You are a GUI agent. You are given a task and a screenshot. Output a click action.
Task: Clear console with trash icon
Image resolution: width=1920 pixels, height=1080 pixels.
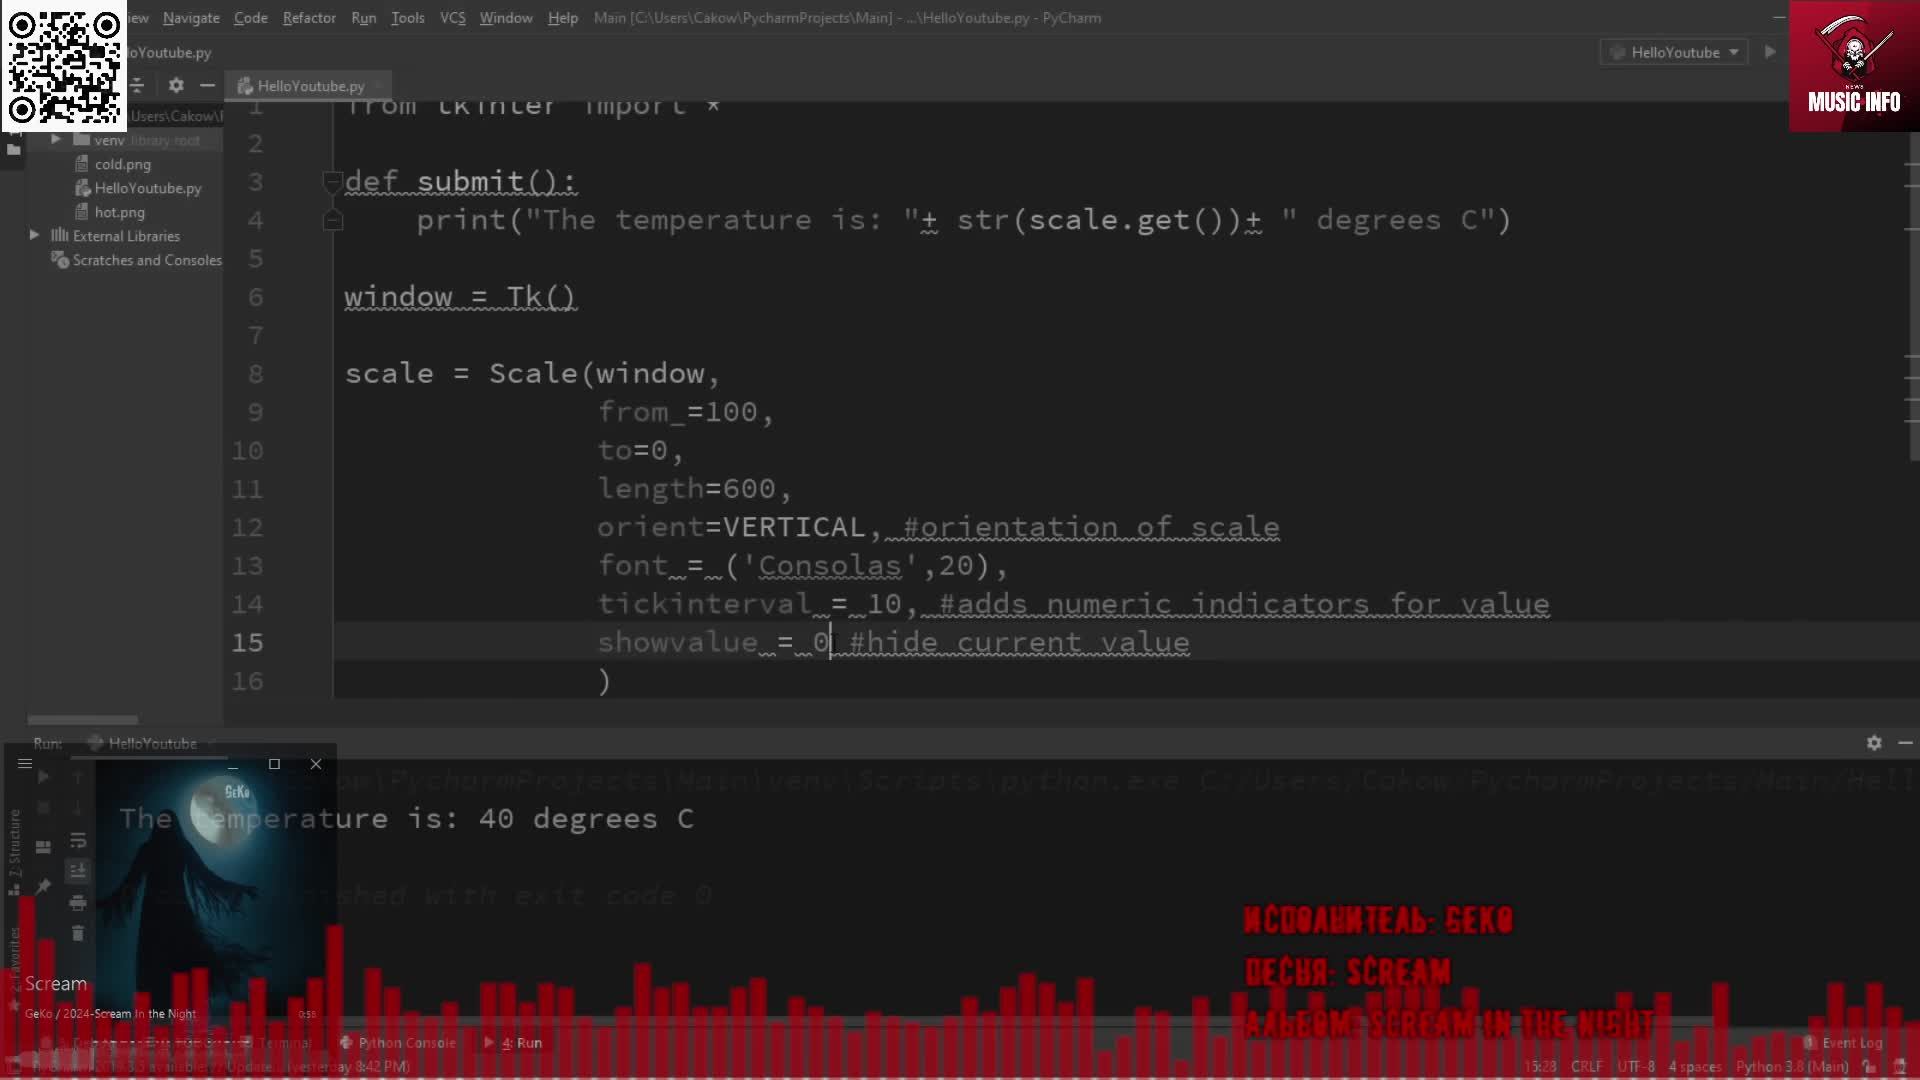(78, 934)
